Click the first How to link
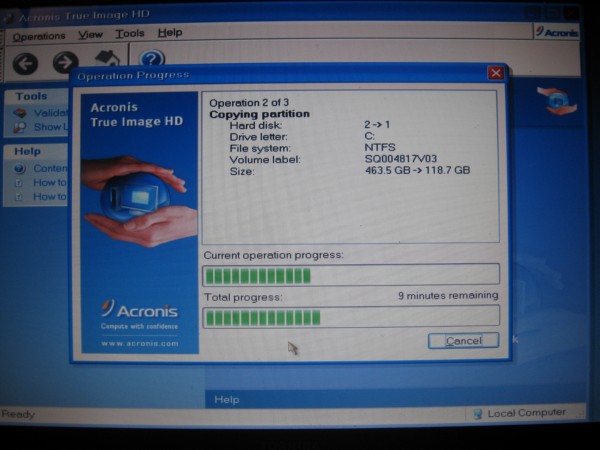600x450 pixels. pyautogui.click(x=50, y=183)
